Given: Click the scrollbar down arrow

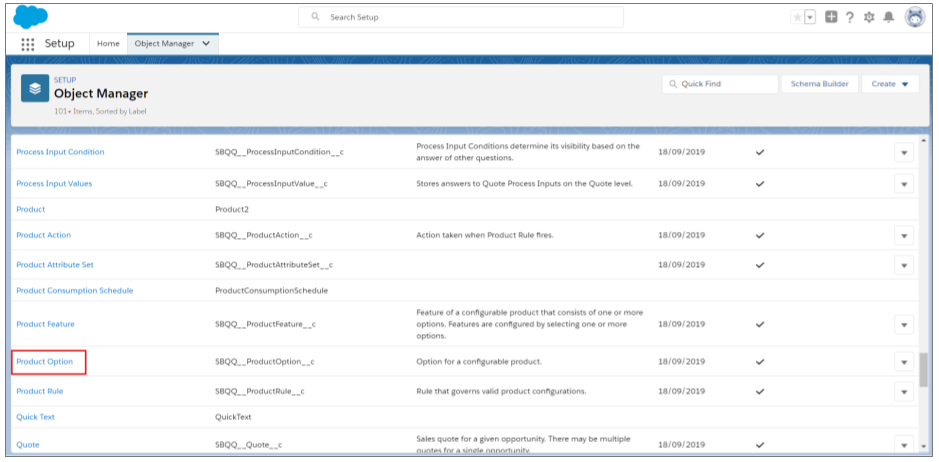Looking at the screenshot, I should (x=924, y=446).
